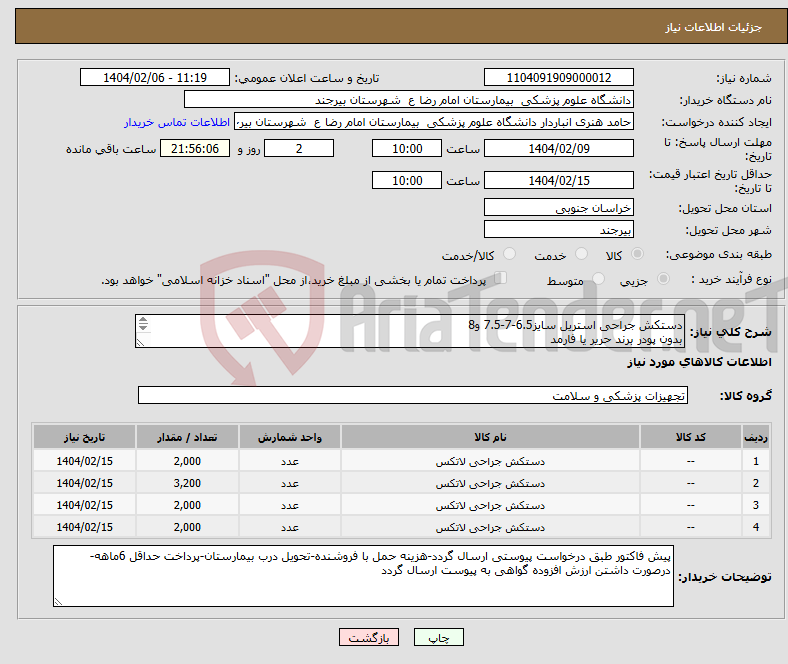
Task: Click the تاریخ نیاز column header
Action: point(84,437)
